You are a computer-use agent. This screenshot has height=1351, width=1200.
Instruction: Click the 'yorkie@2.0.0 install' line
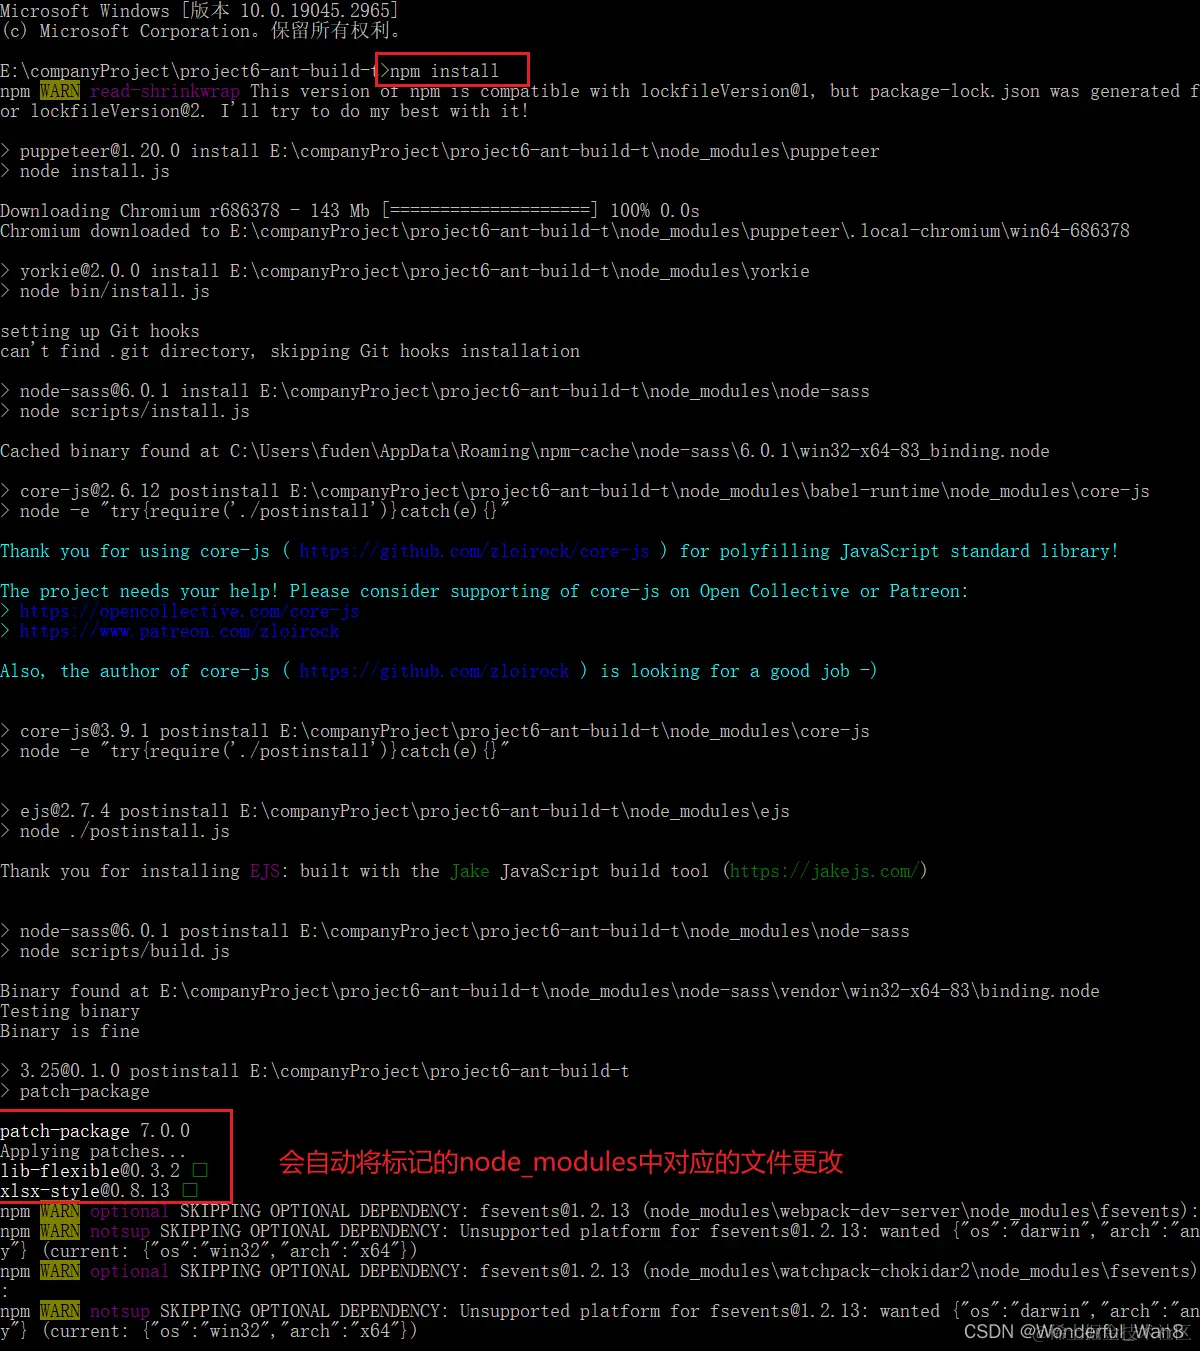[x=405, y=271]
